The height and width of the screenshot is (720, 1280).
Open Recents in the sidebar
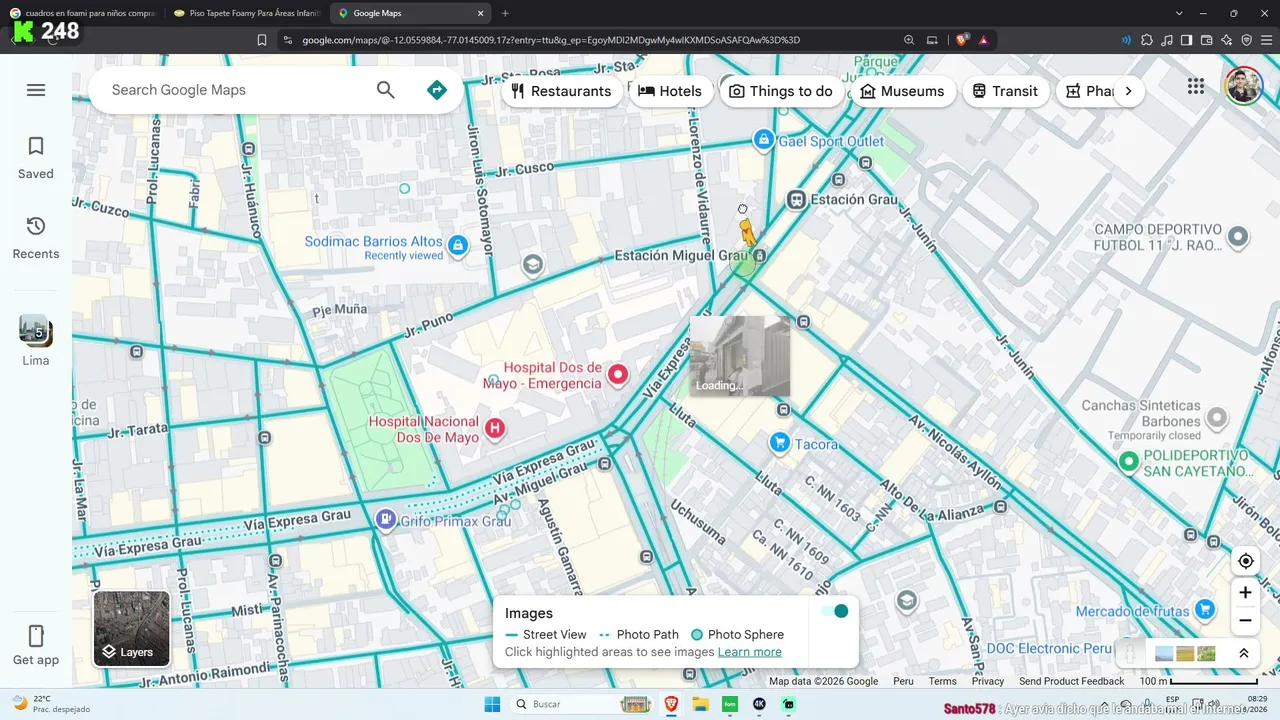tap(36, 238)
